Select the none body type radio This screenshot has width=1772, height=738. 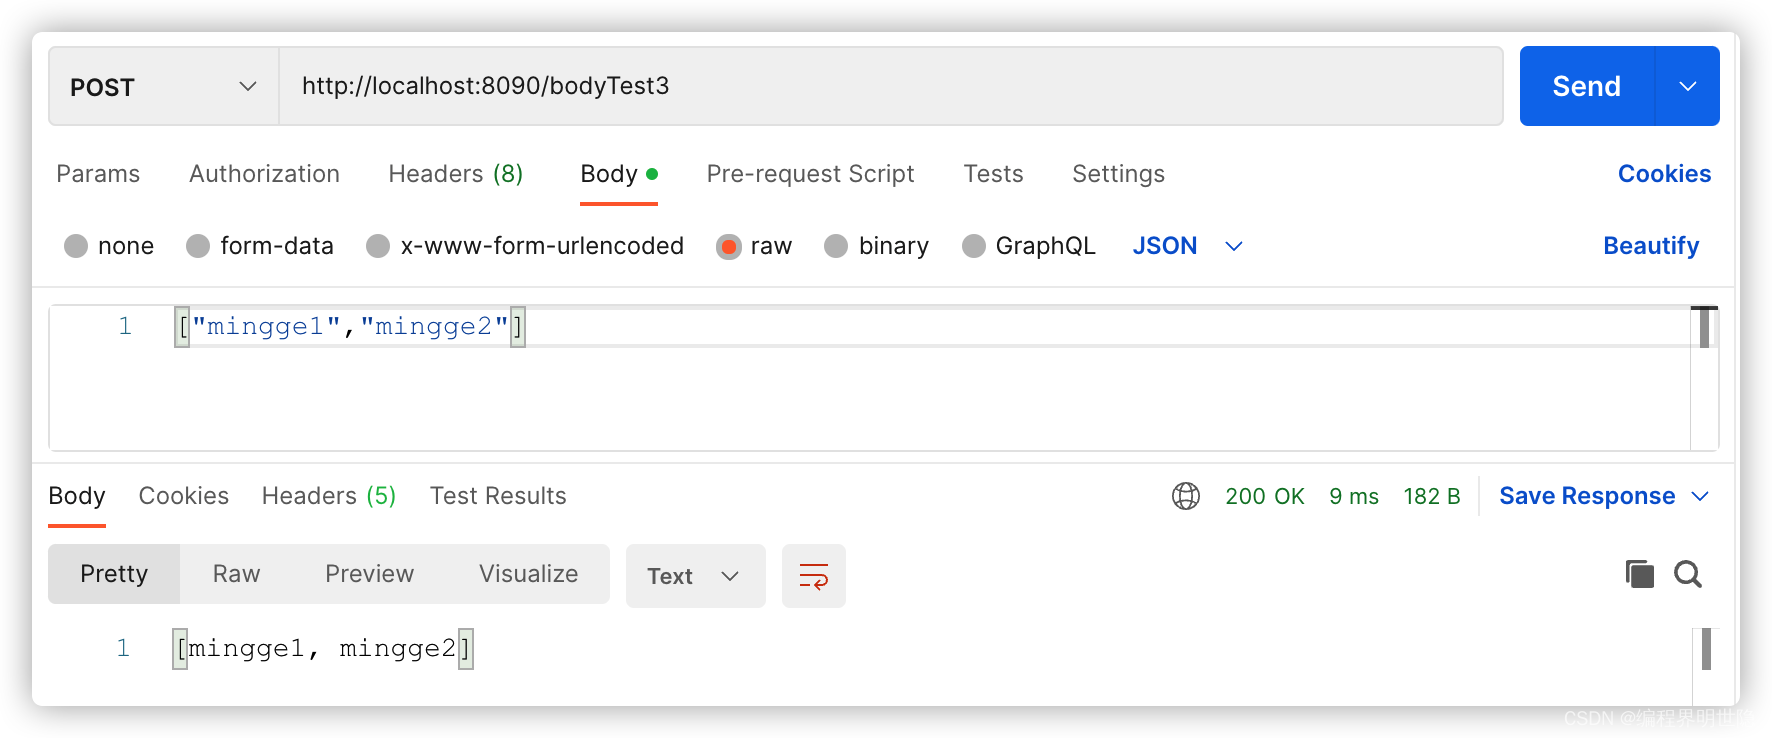[76, 246]
